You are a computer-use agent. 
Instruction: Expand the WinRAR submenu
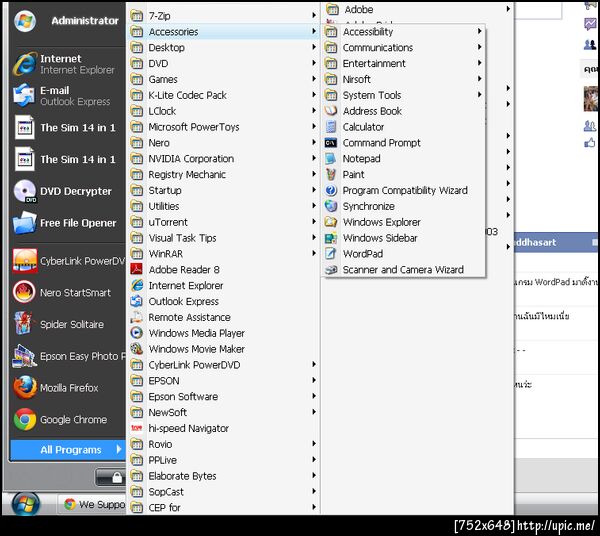coord(223,254)
